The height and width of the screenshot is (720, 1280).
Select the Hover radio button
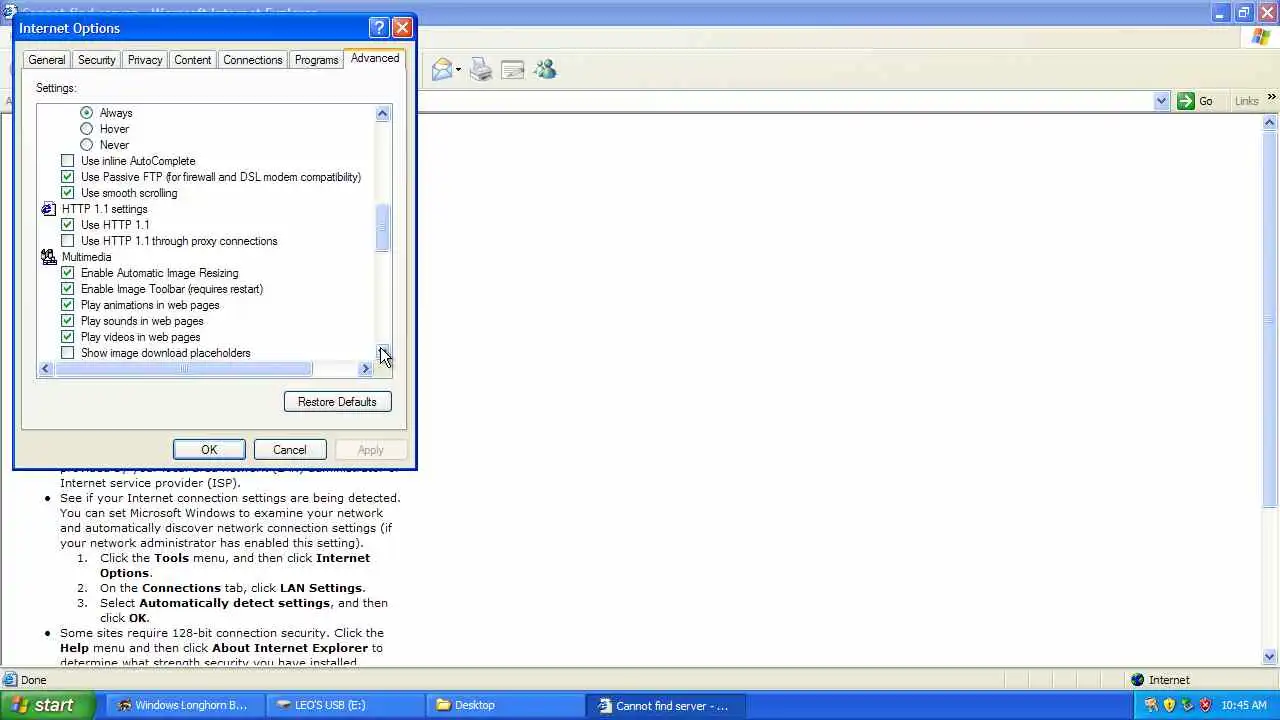(x=87, y=129)
